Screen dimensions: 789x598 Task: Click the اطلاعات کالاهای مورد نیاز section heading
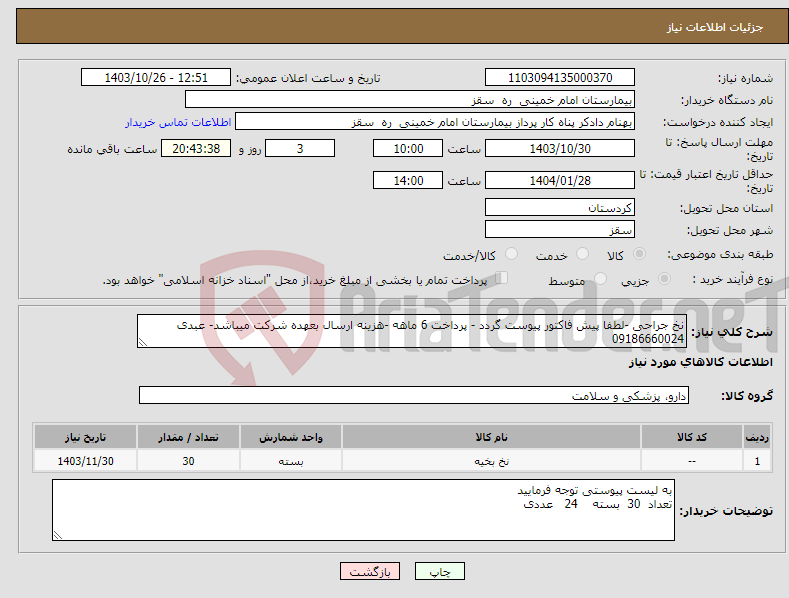coord(700,362)
